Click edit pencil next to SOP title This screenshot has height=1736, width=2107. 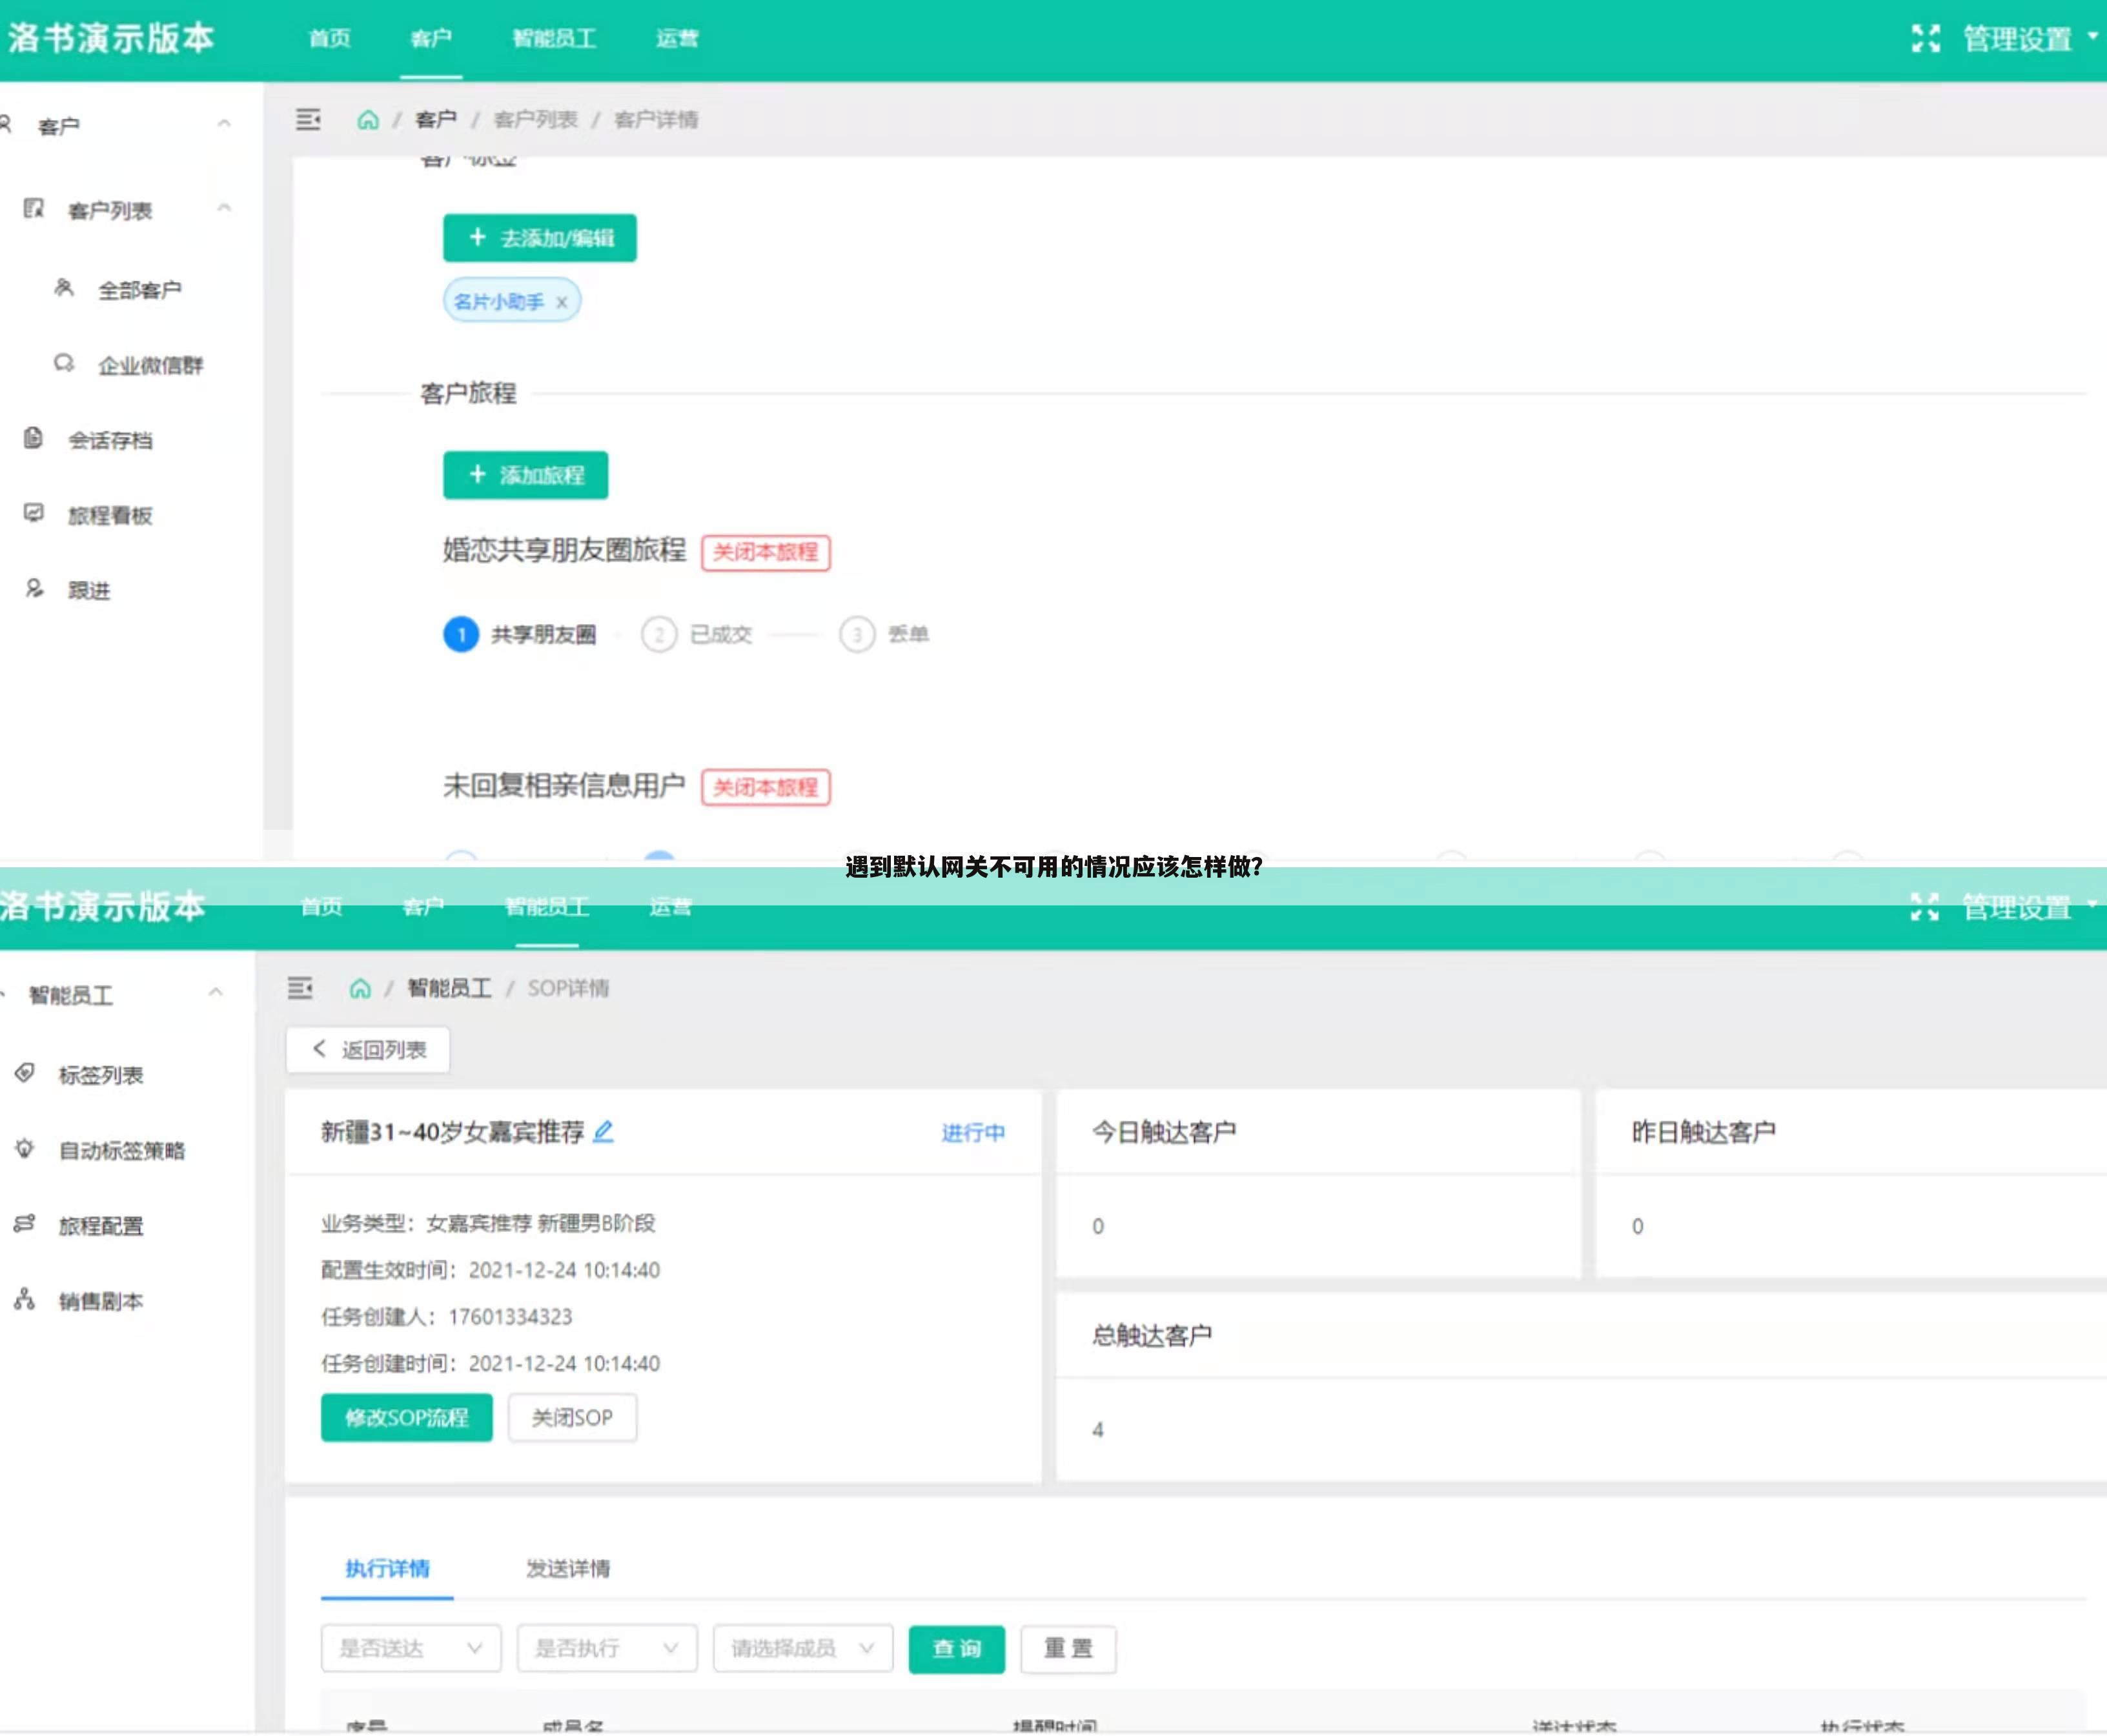point(603,1132)
